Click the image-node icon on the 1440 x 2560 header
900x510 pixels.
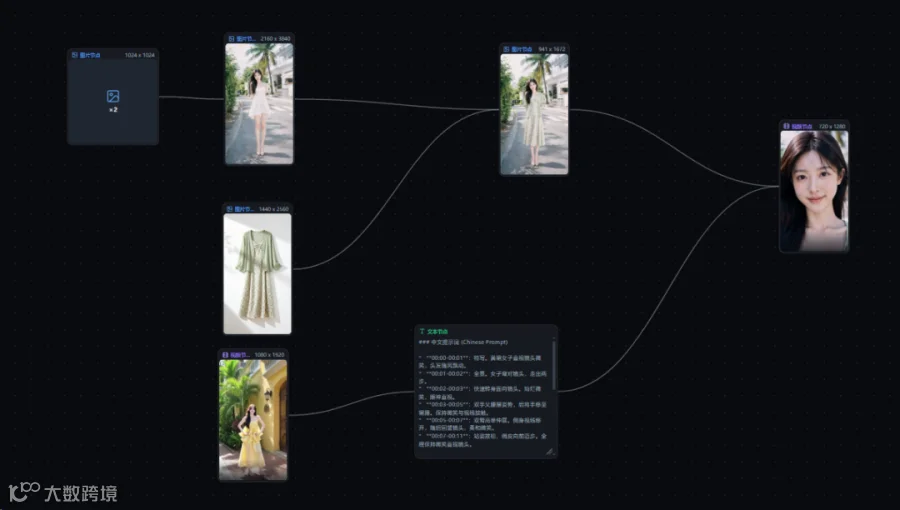click(x=230, y=209)
